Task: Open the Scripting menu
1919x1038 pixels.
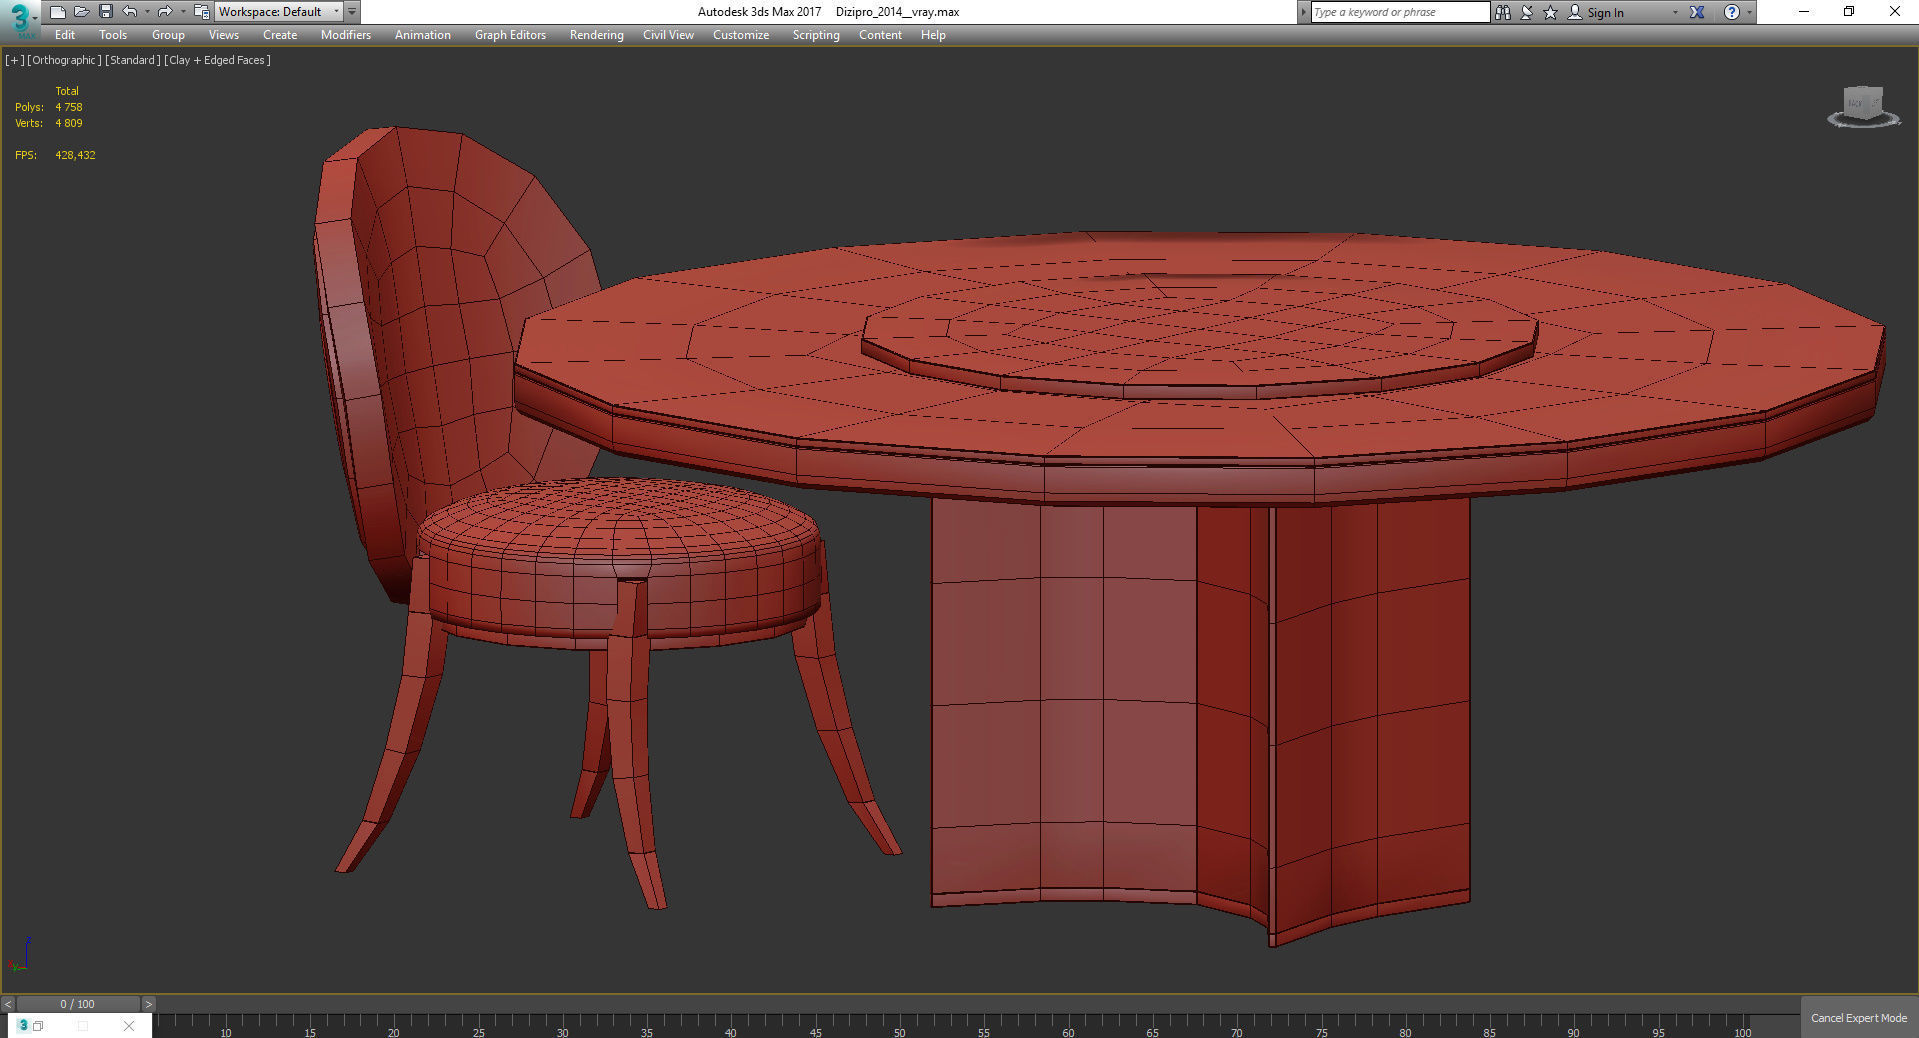Action: [x=816, y=35]
